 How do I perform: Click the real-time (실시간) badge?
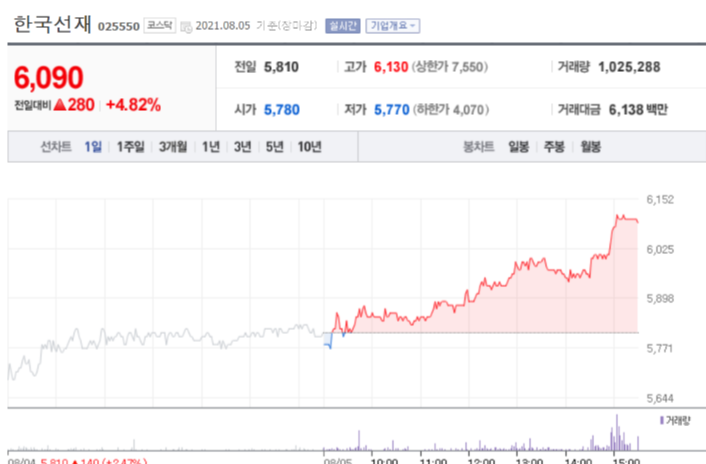(343, 25)
